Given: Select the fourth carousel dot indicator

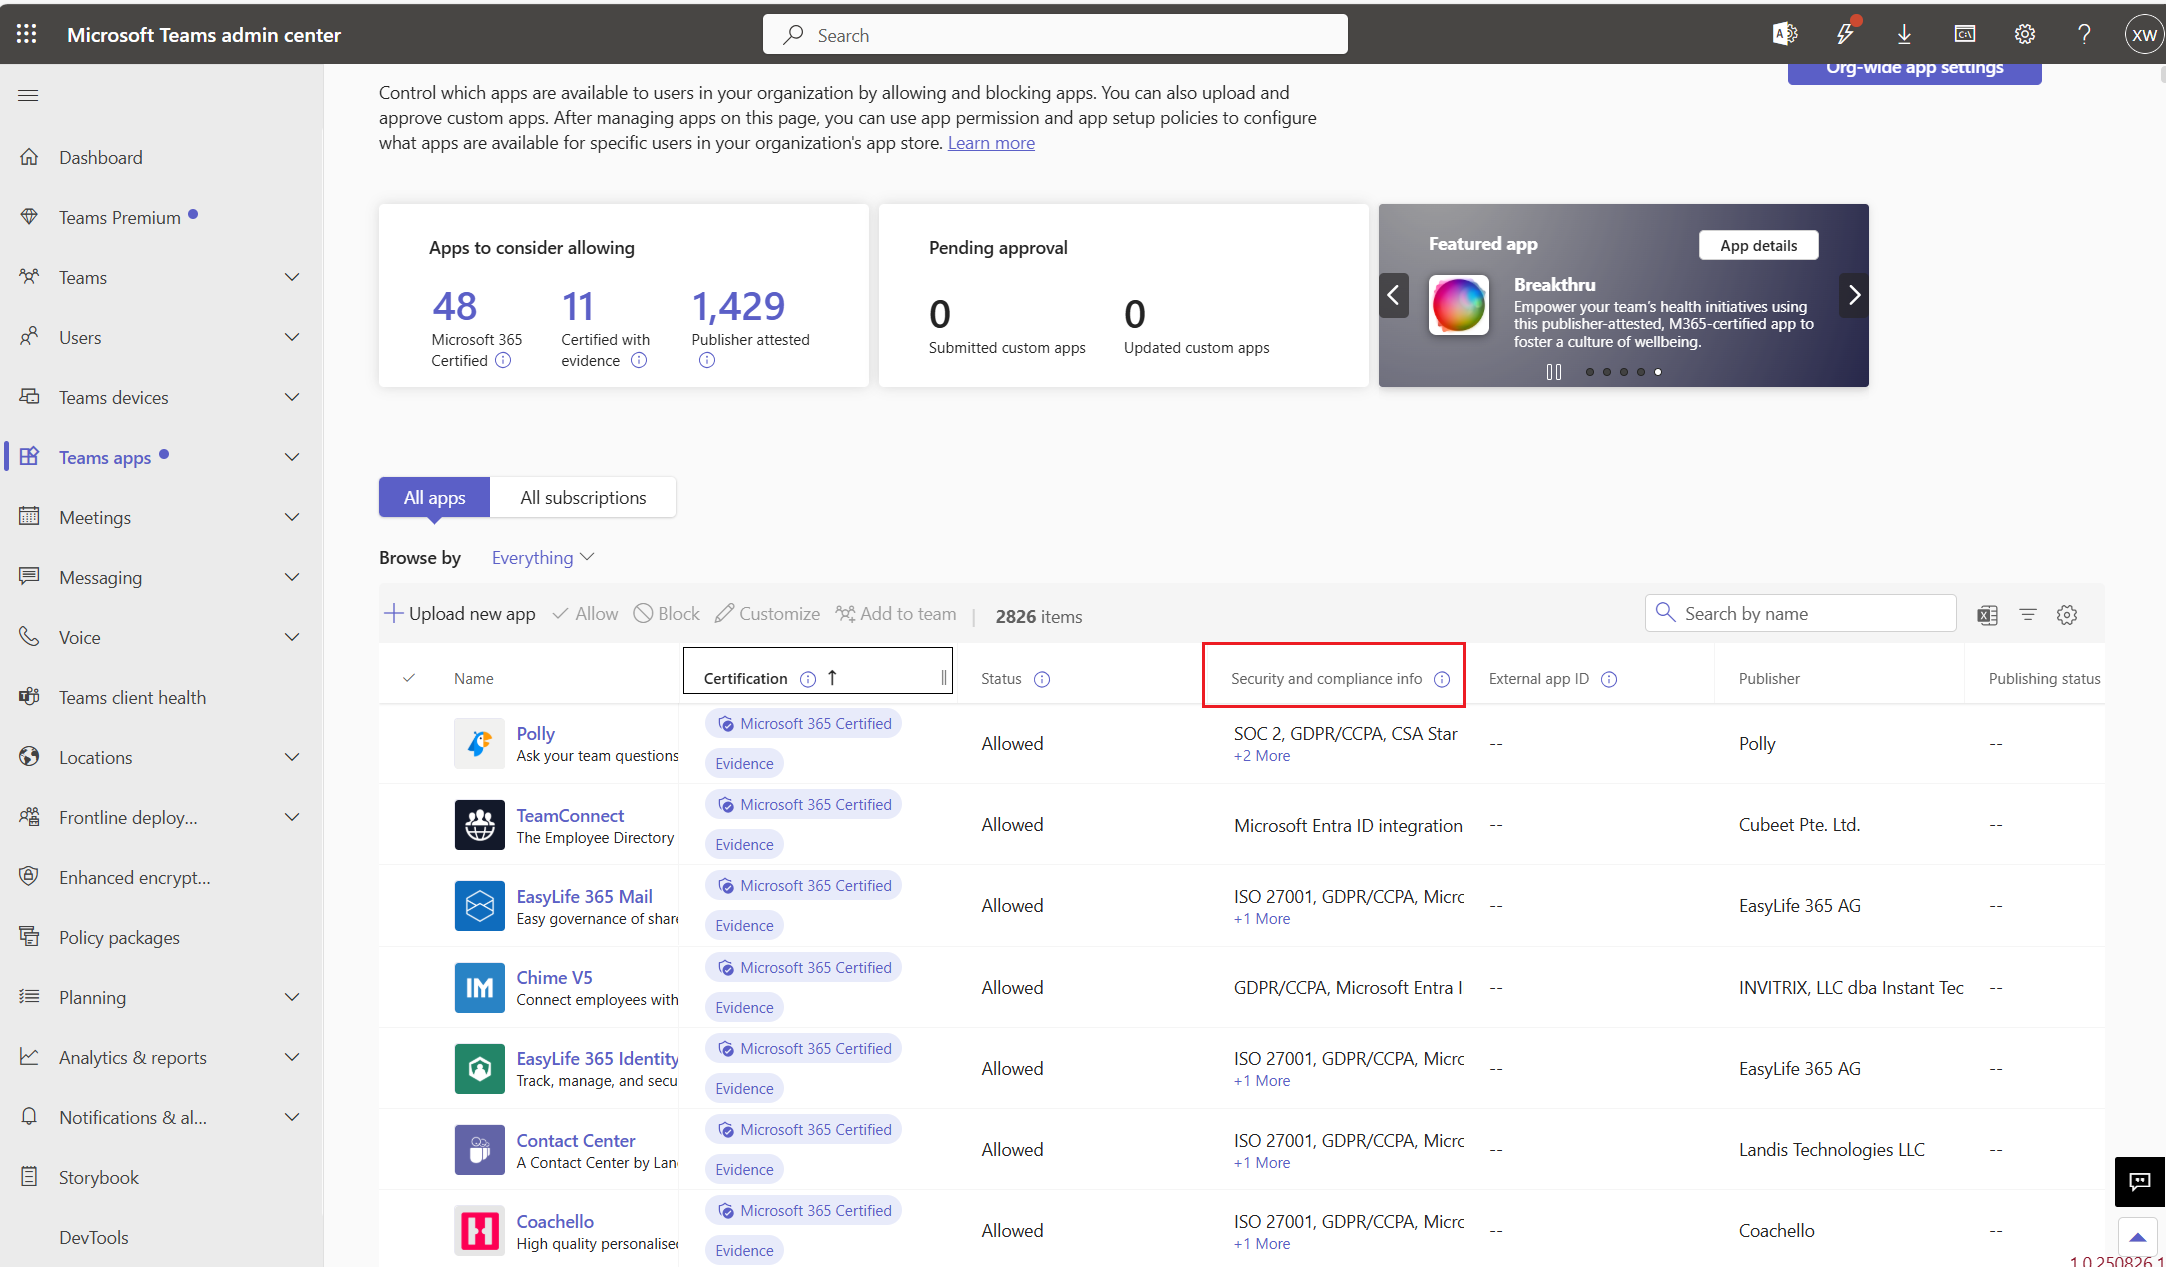Looking at the screenshot, I should click(1641, 371).
